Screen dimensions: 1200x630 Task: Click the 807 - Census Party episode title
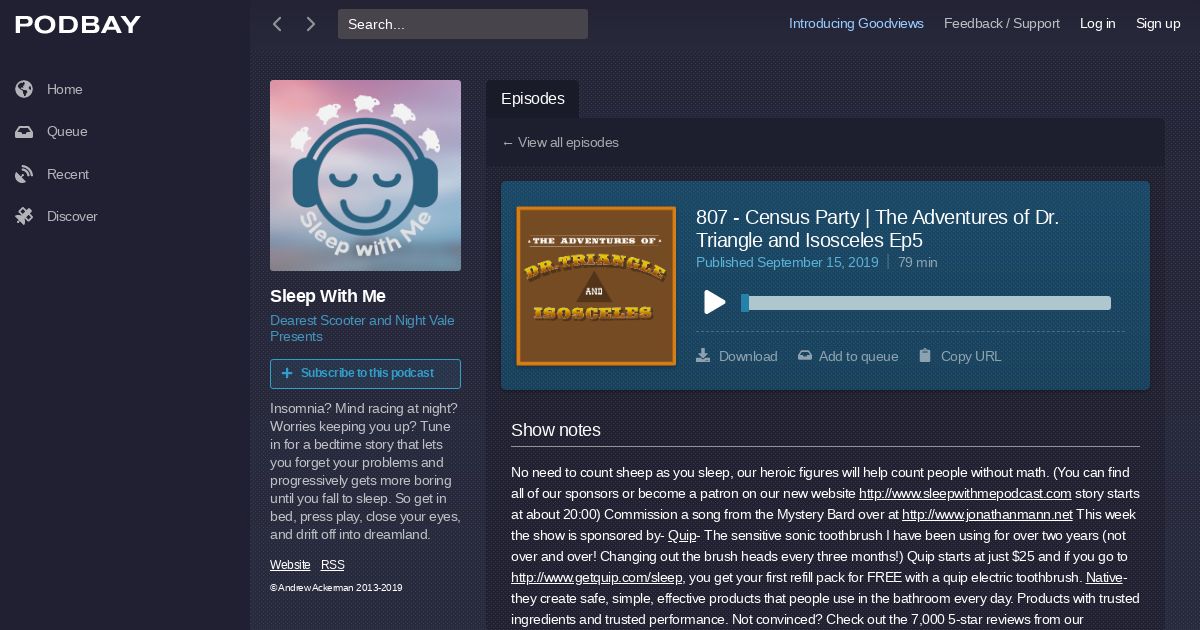click(x=877, y=228)
